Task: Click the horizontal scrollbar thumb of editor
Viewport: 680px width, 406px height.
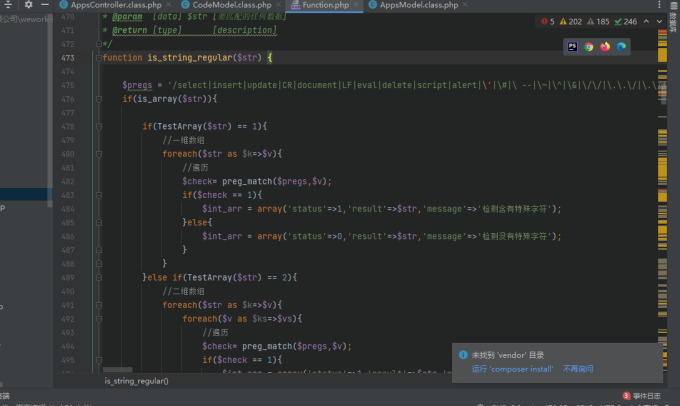Action: pyautogui.click(x=118, y=370)
